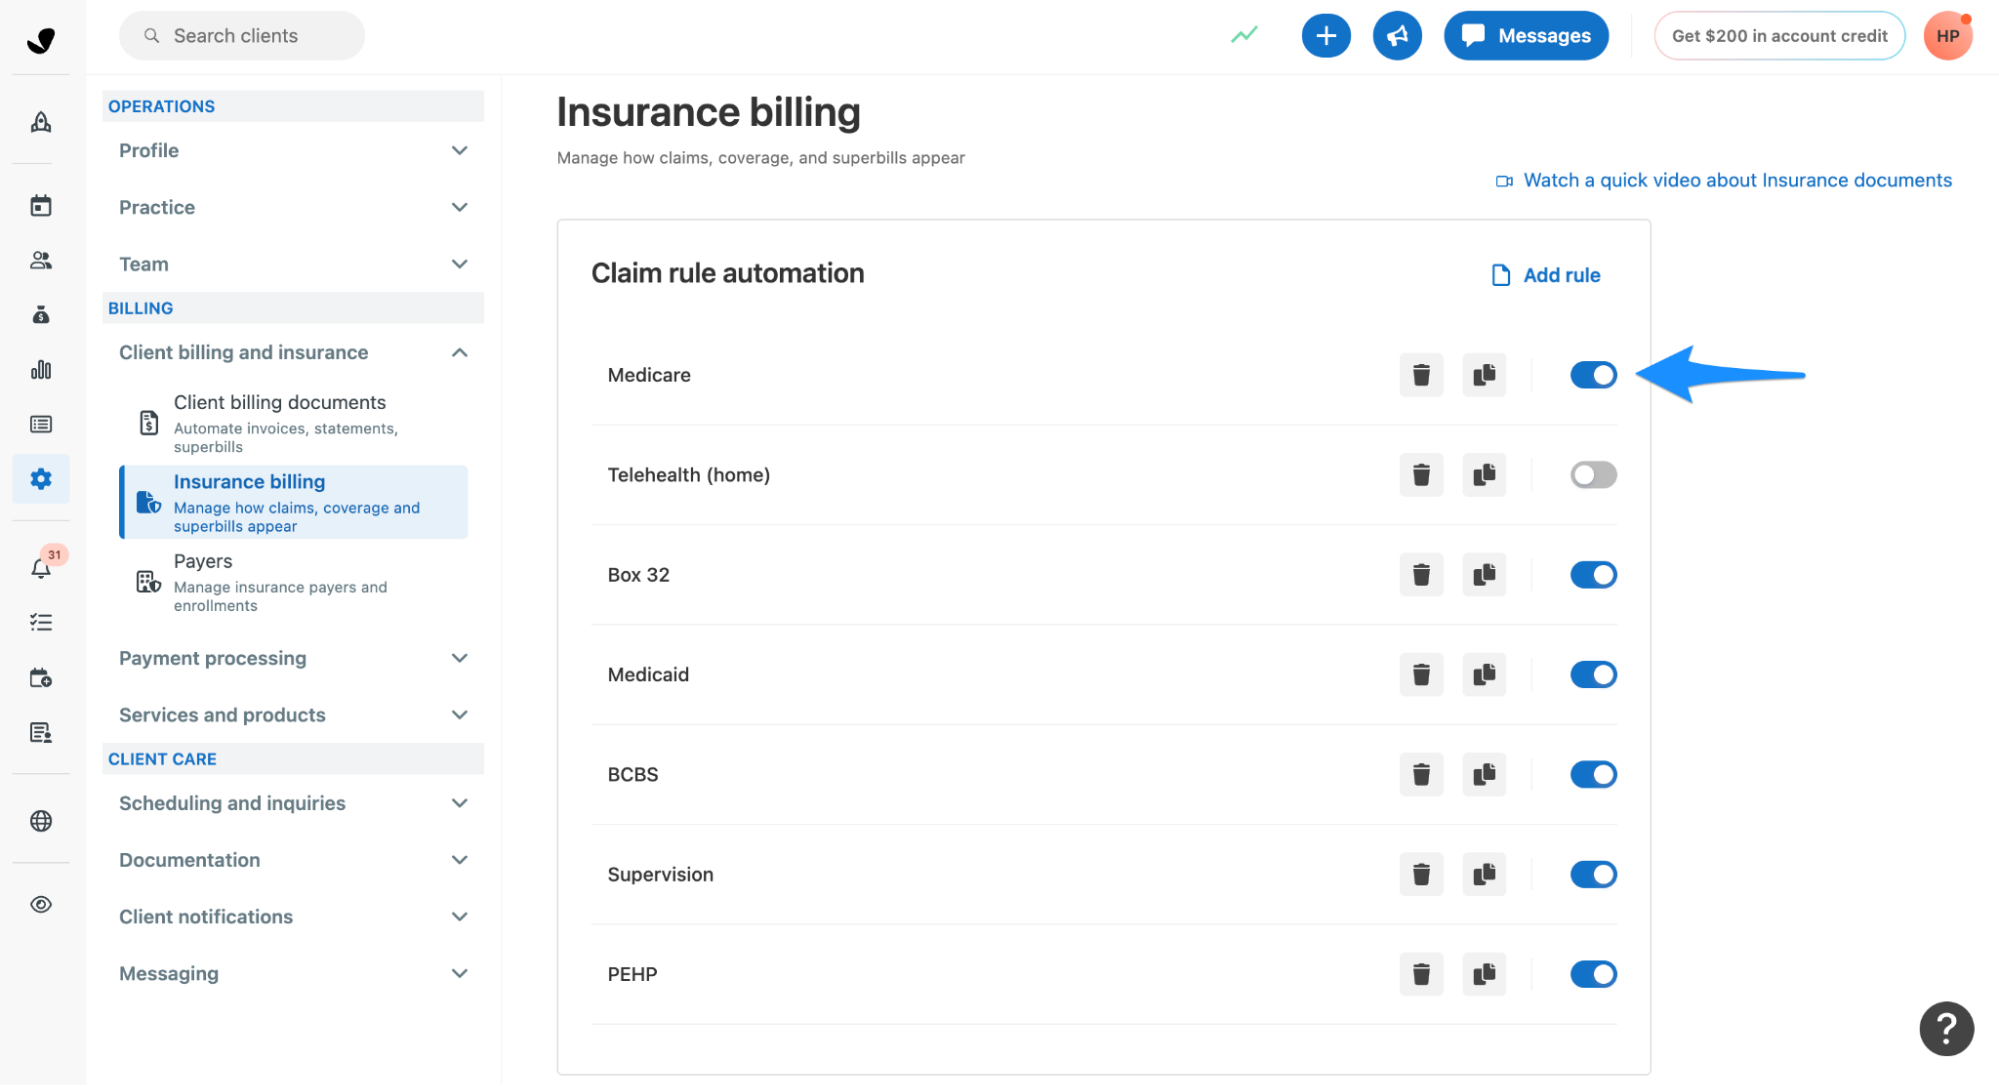Click the rocket icon in sidebar
The height and width of the screenshot is (1086, 1999).
[x=41, y=122]
